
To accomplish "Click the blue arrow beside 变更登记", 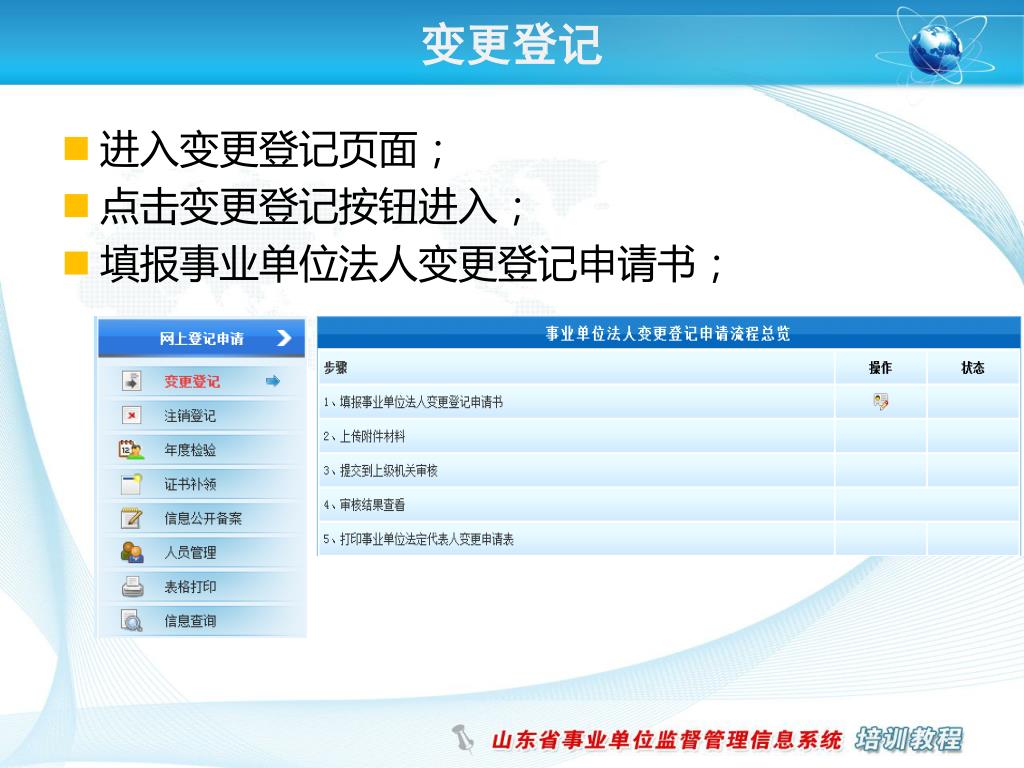I will coord(273,381).
